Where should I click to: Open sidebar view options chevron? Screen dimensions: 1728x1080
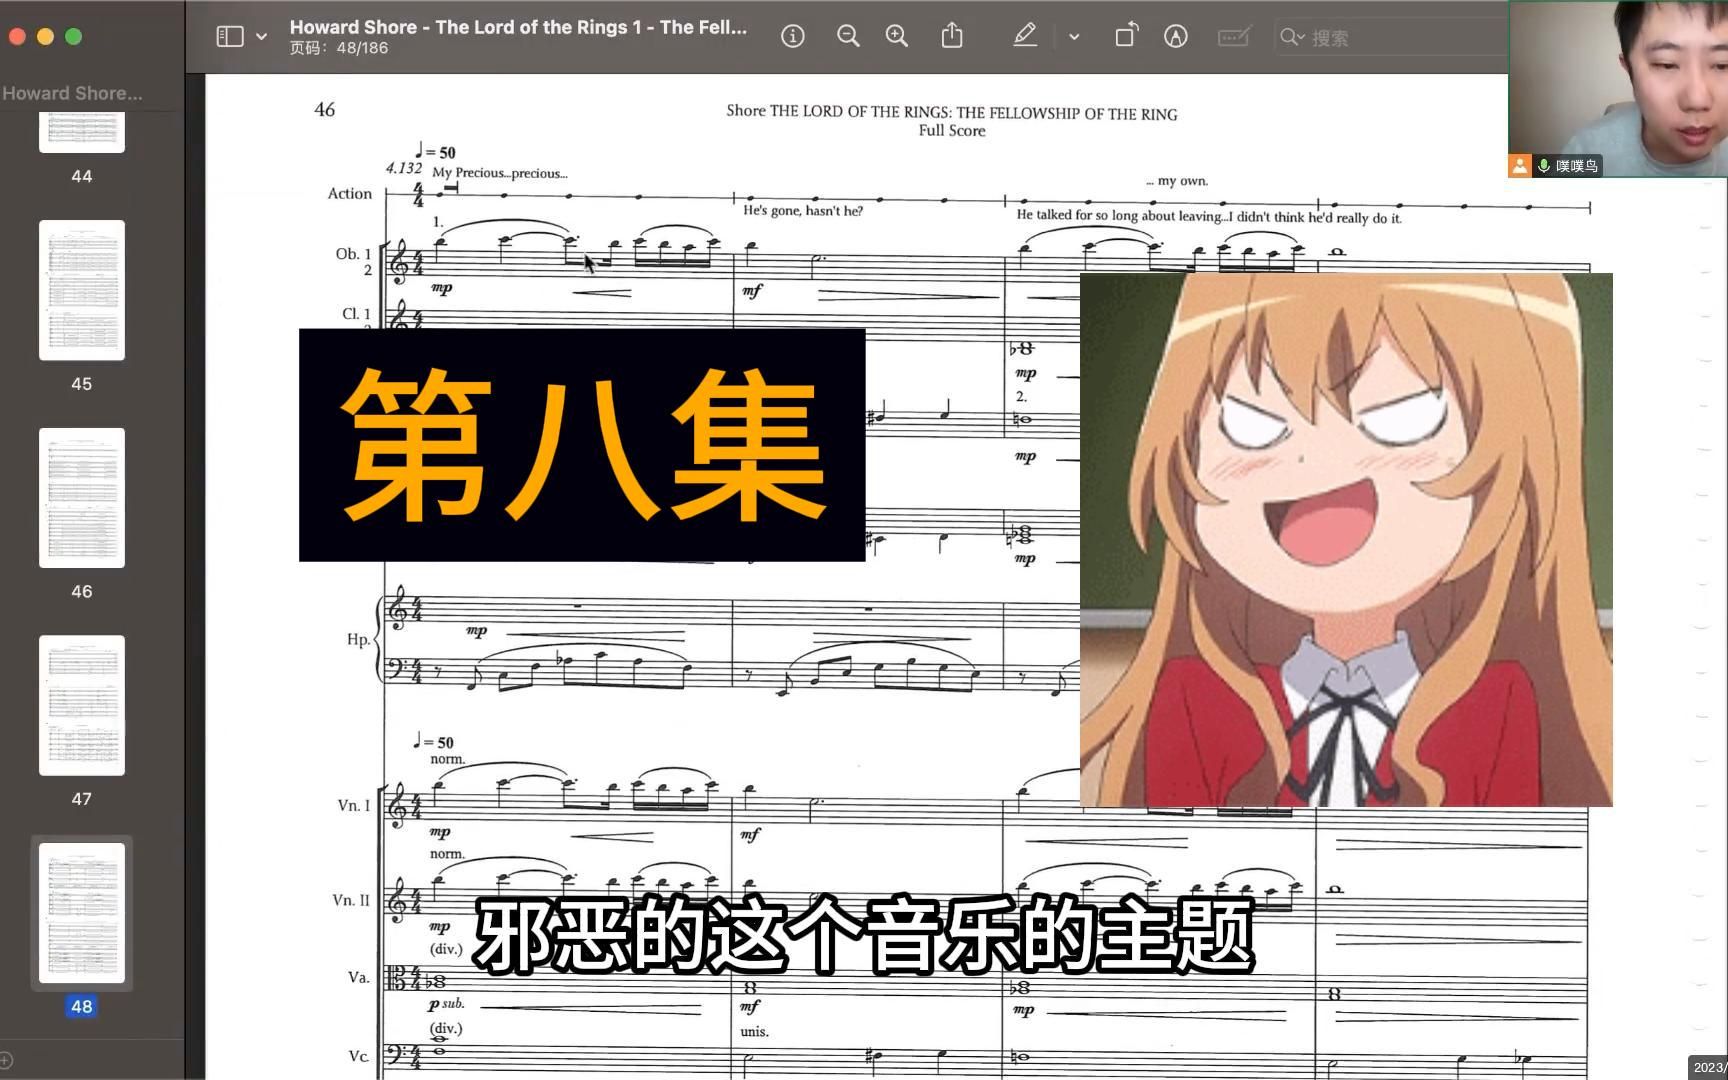pyautogui.click(x=262, y=36)
